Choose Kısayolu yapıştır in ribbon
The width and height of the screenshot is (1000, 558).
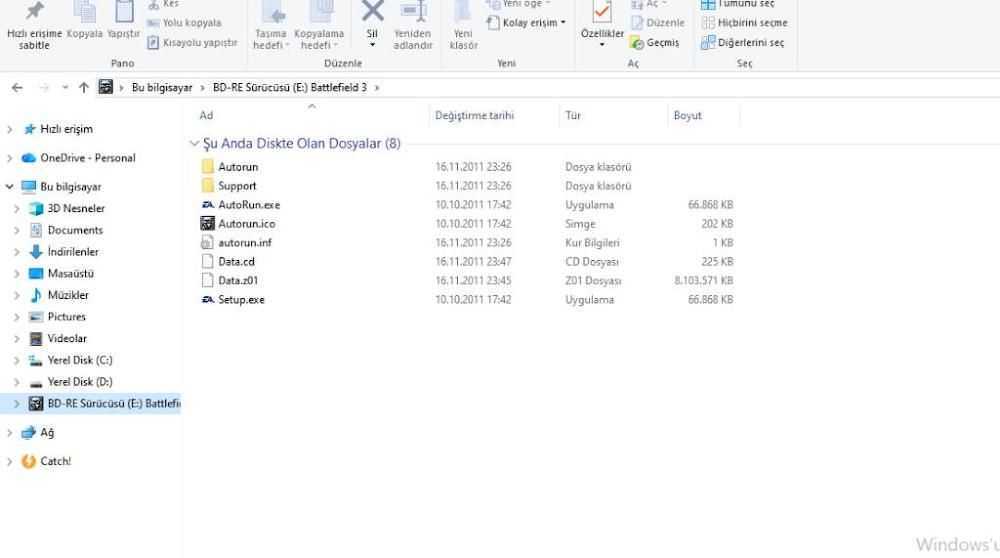pyautogui.click(x=192, y=43)
